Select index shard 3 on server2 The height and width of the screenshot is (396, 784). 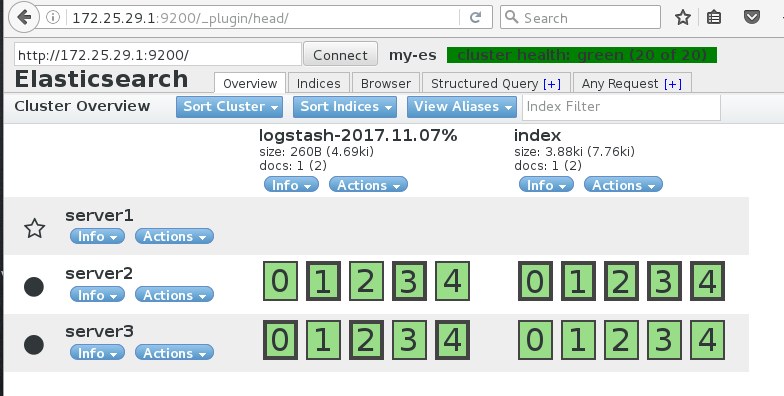pyautogui.click(x=664, y=281)
